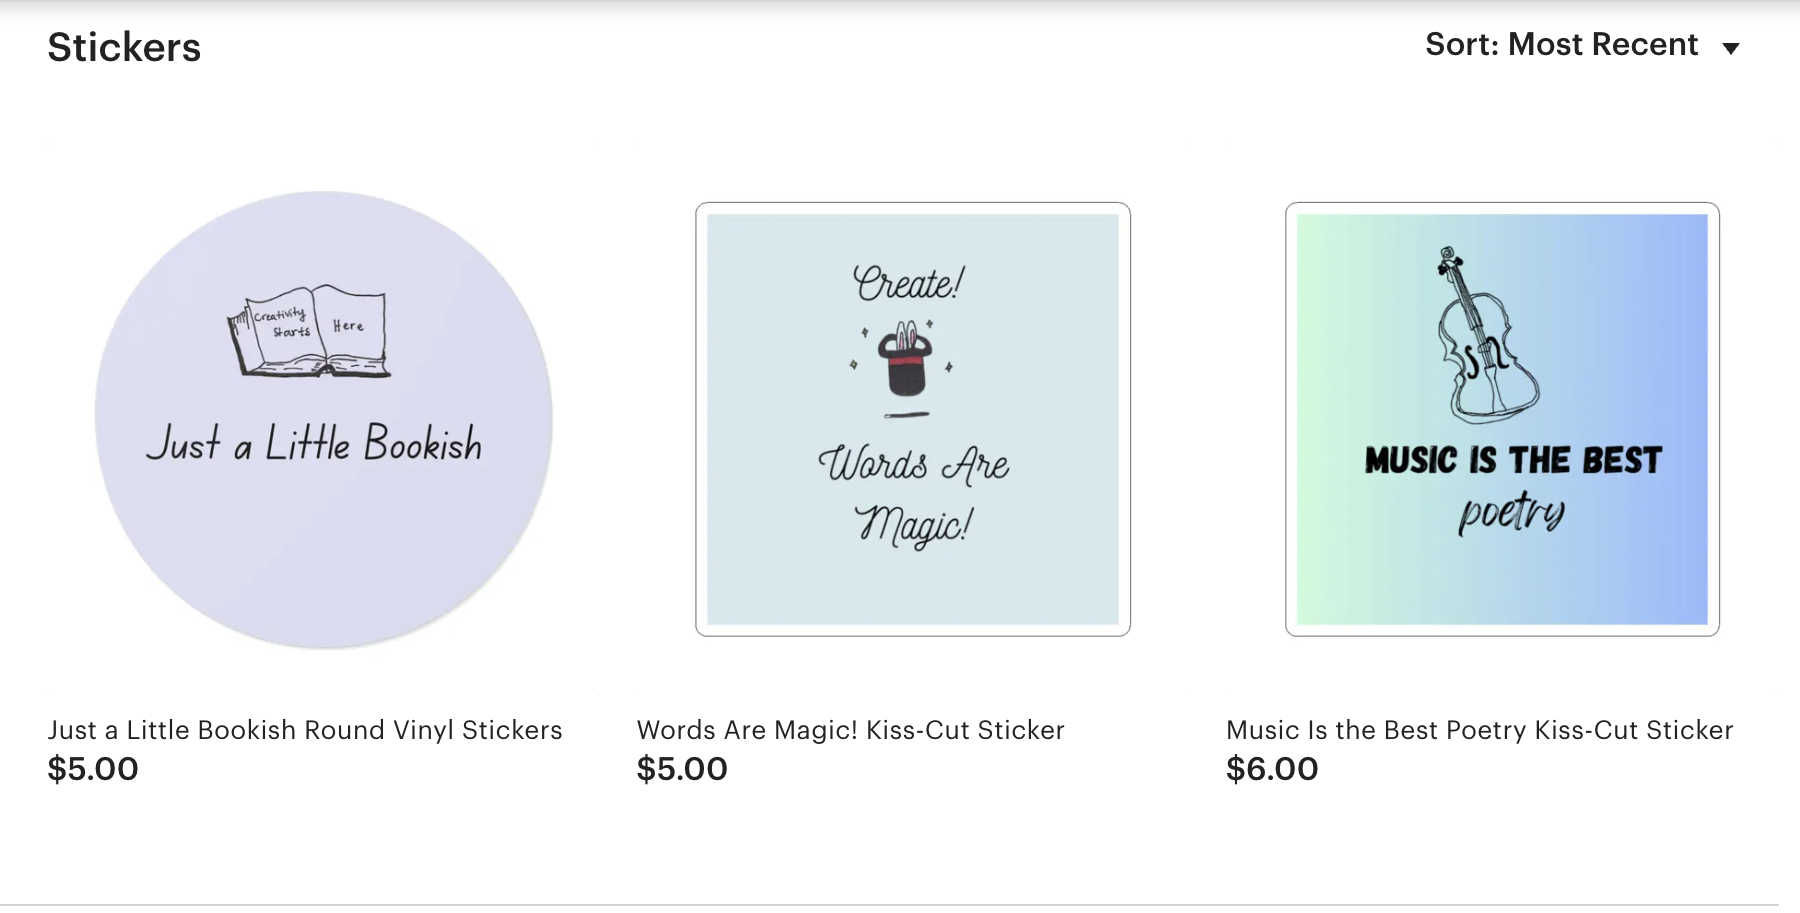The width and height of the screenshot is (1800, 913).
Task: Click the $5.00 price under the Bookish sticker
Action: pyautogui.click(x=93, y=769)
